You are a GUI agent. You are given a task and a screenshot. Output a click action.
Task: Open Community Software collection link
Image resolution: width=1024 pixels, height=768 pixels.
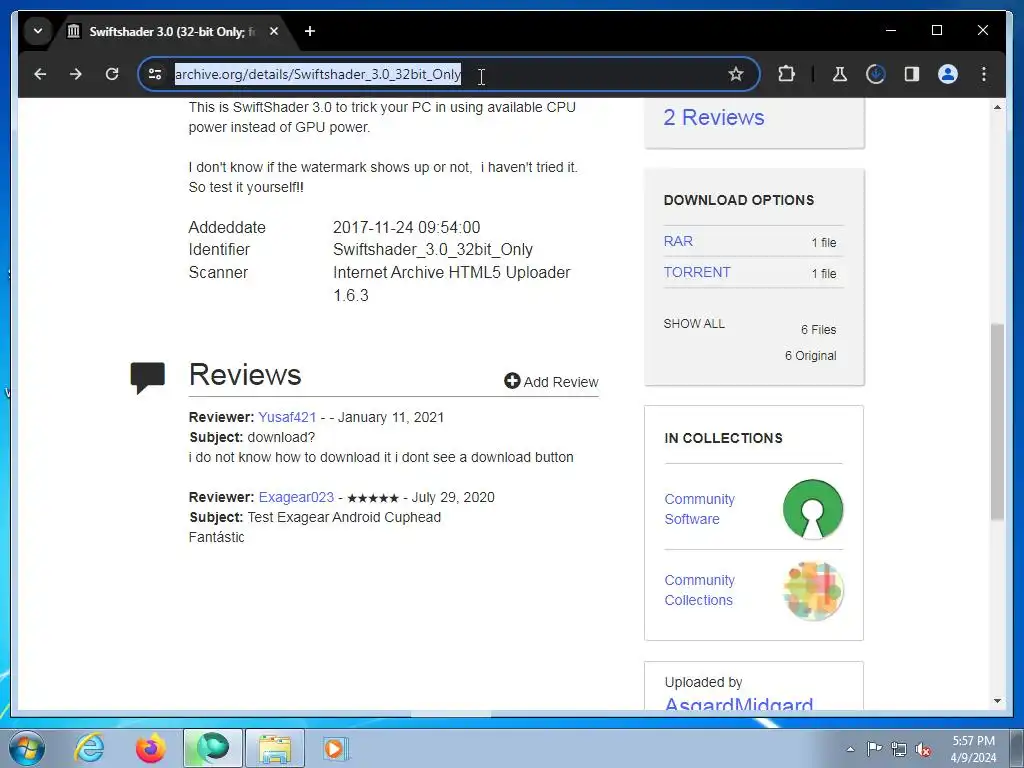click(x=699, y=509)
